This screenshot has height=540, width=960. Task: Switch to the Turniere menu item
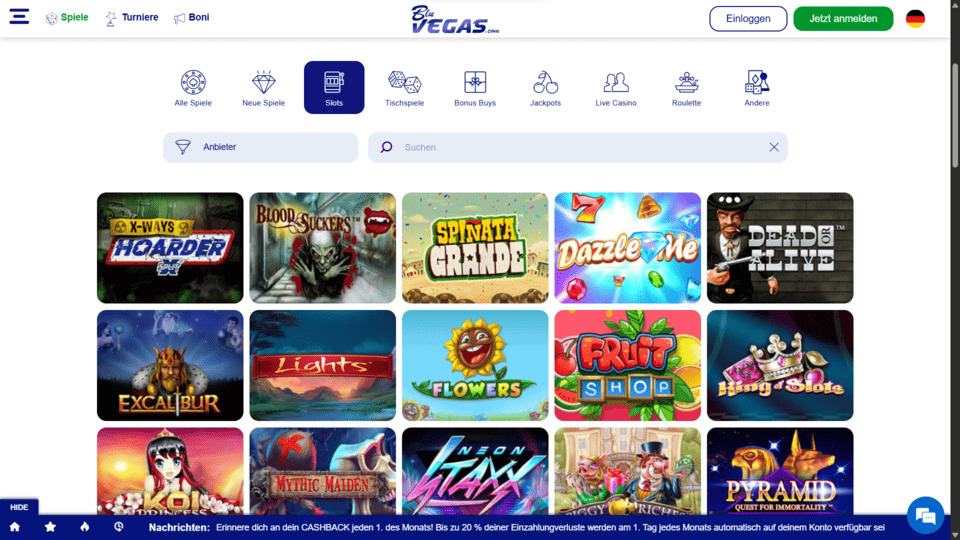[x=132, y=18]
